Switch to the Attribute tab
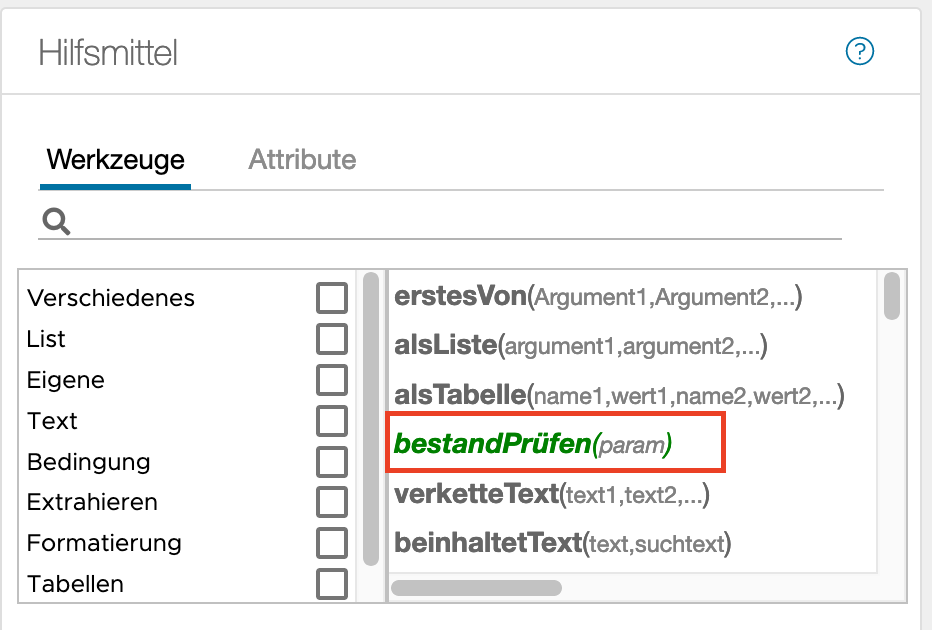 point(302,159)
